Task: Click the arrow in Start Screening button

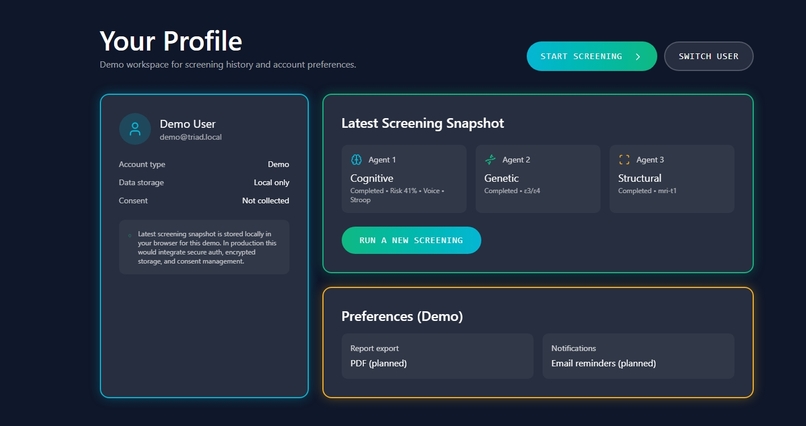Action: click(638, 57)
